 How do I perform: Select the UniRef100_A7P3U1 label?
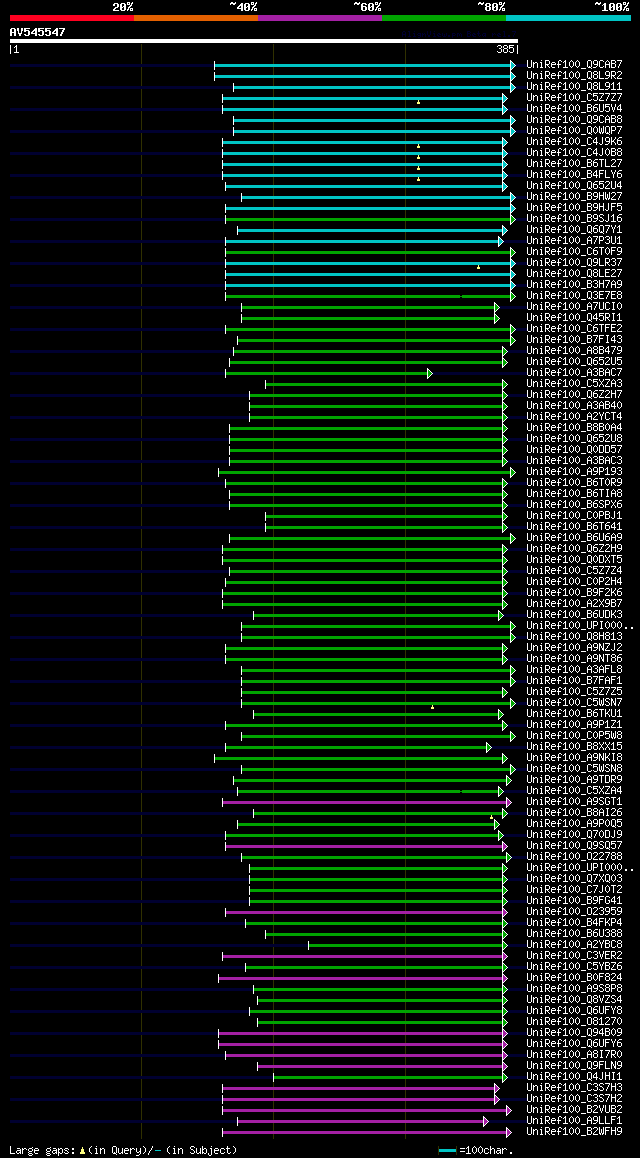coord(574,241)
